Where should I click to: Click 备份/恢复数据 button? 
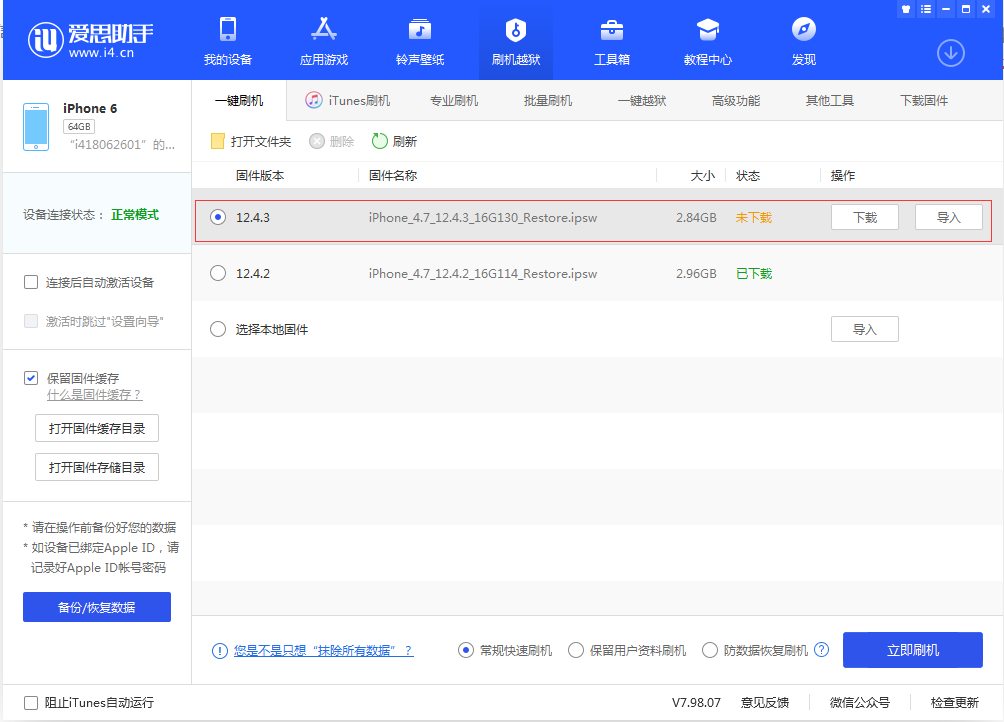point(97,607)
